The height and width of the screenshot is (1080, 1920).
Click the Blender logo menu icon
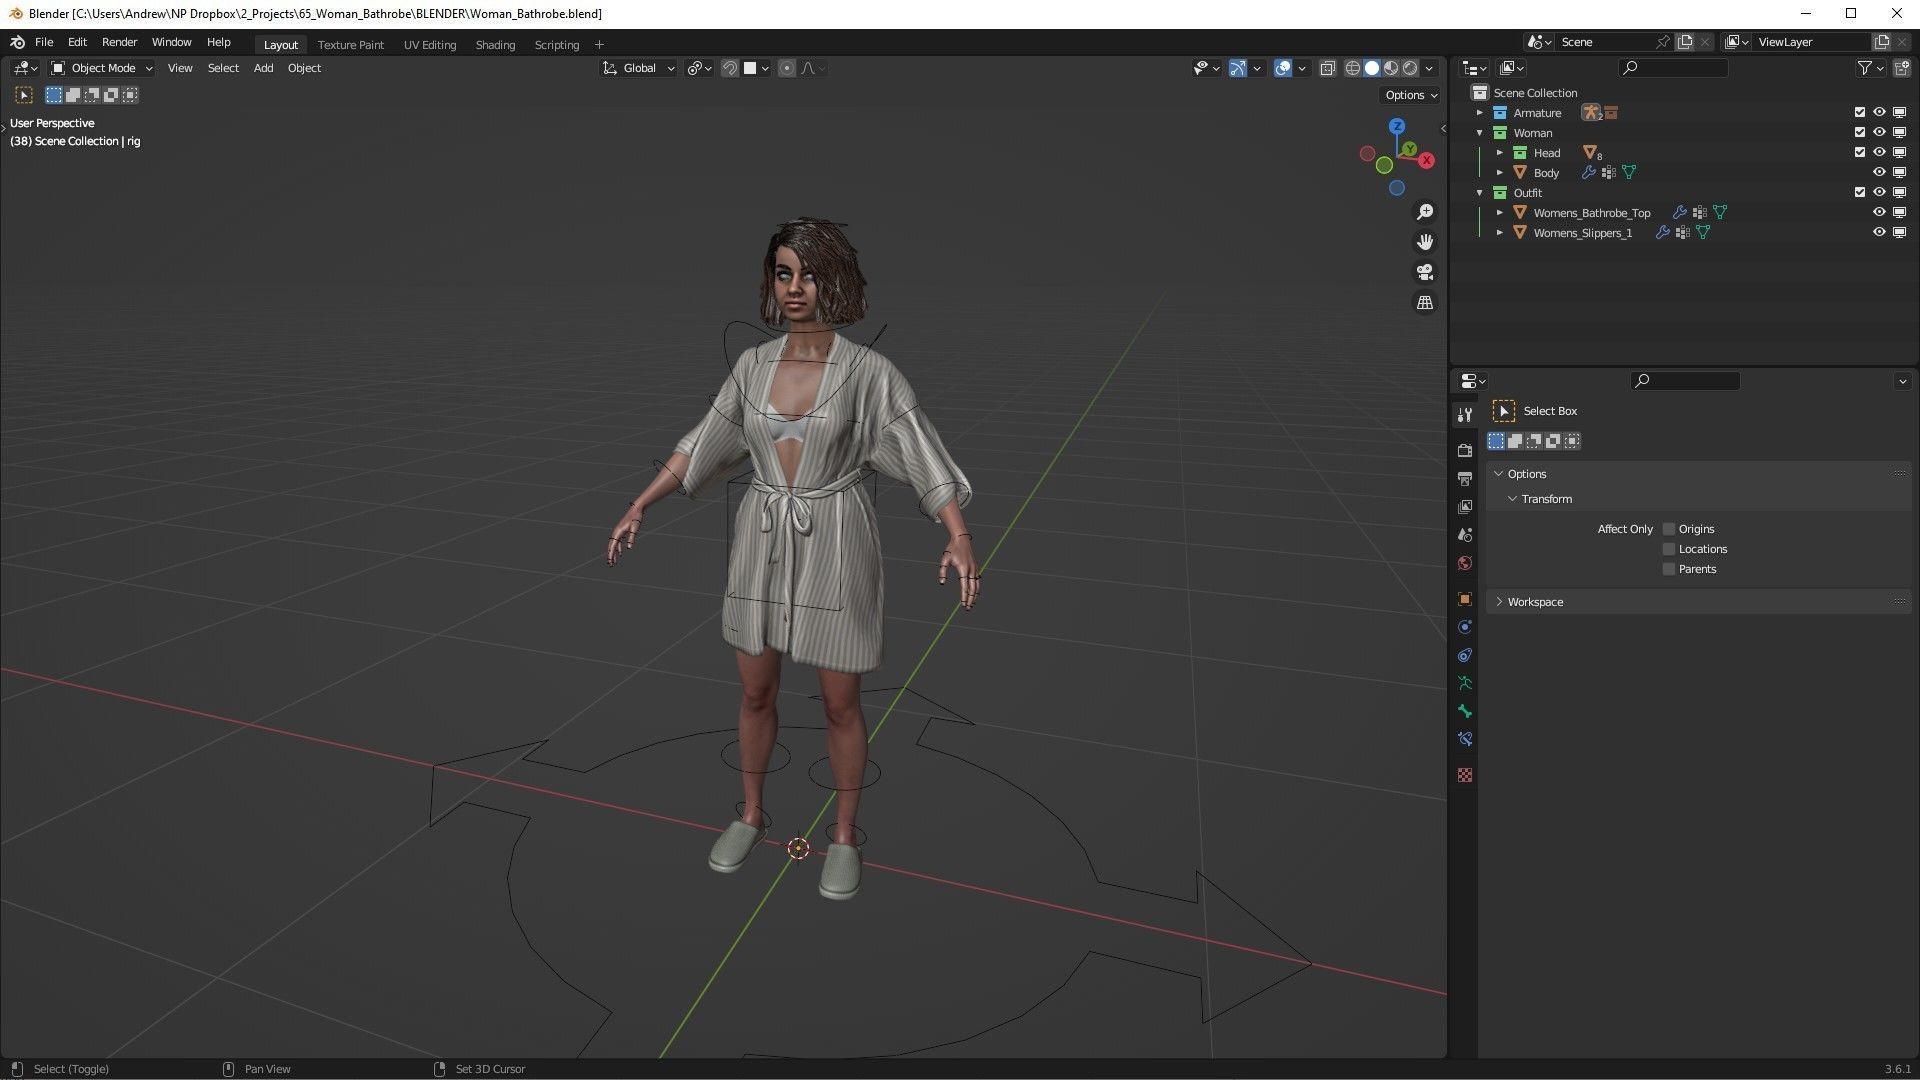point(17,42)
